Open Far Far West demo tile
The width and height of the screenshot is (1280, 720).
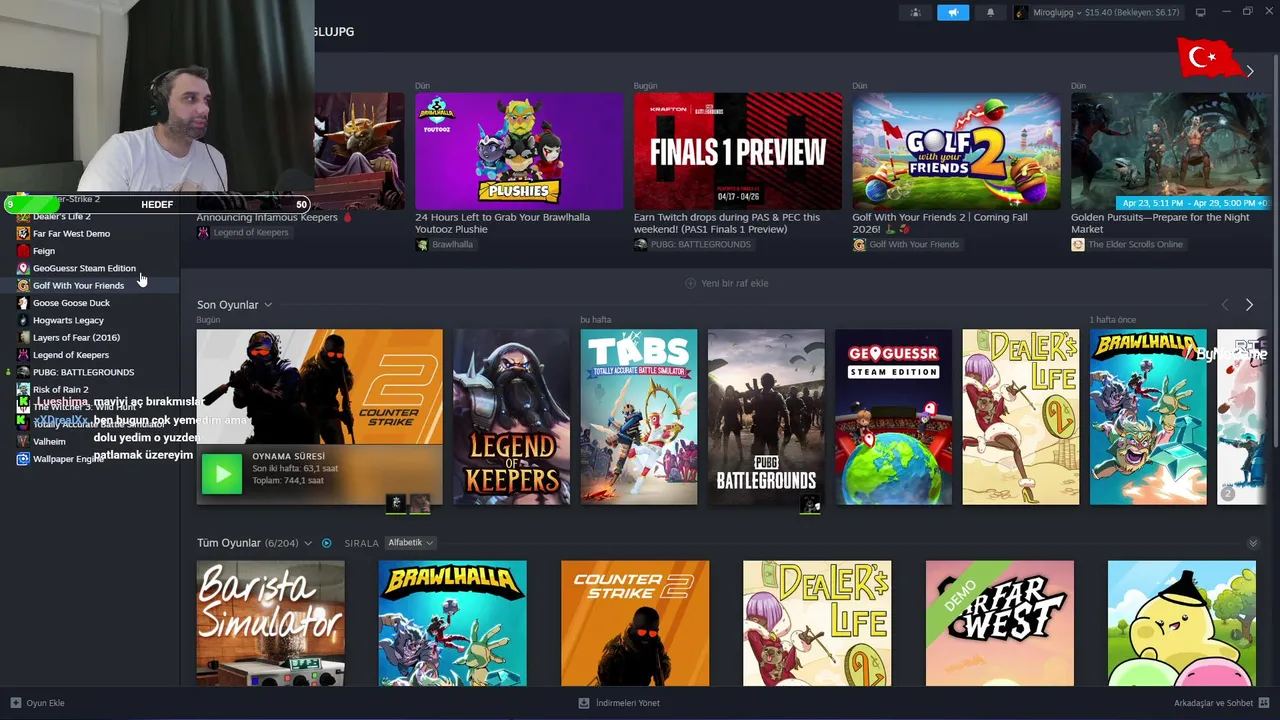[x=1000, y=623]
